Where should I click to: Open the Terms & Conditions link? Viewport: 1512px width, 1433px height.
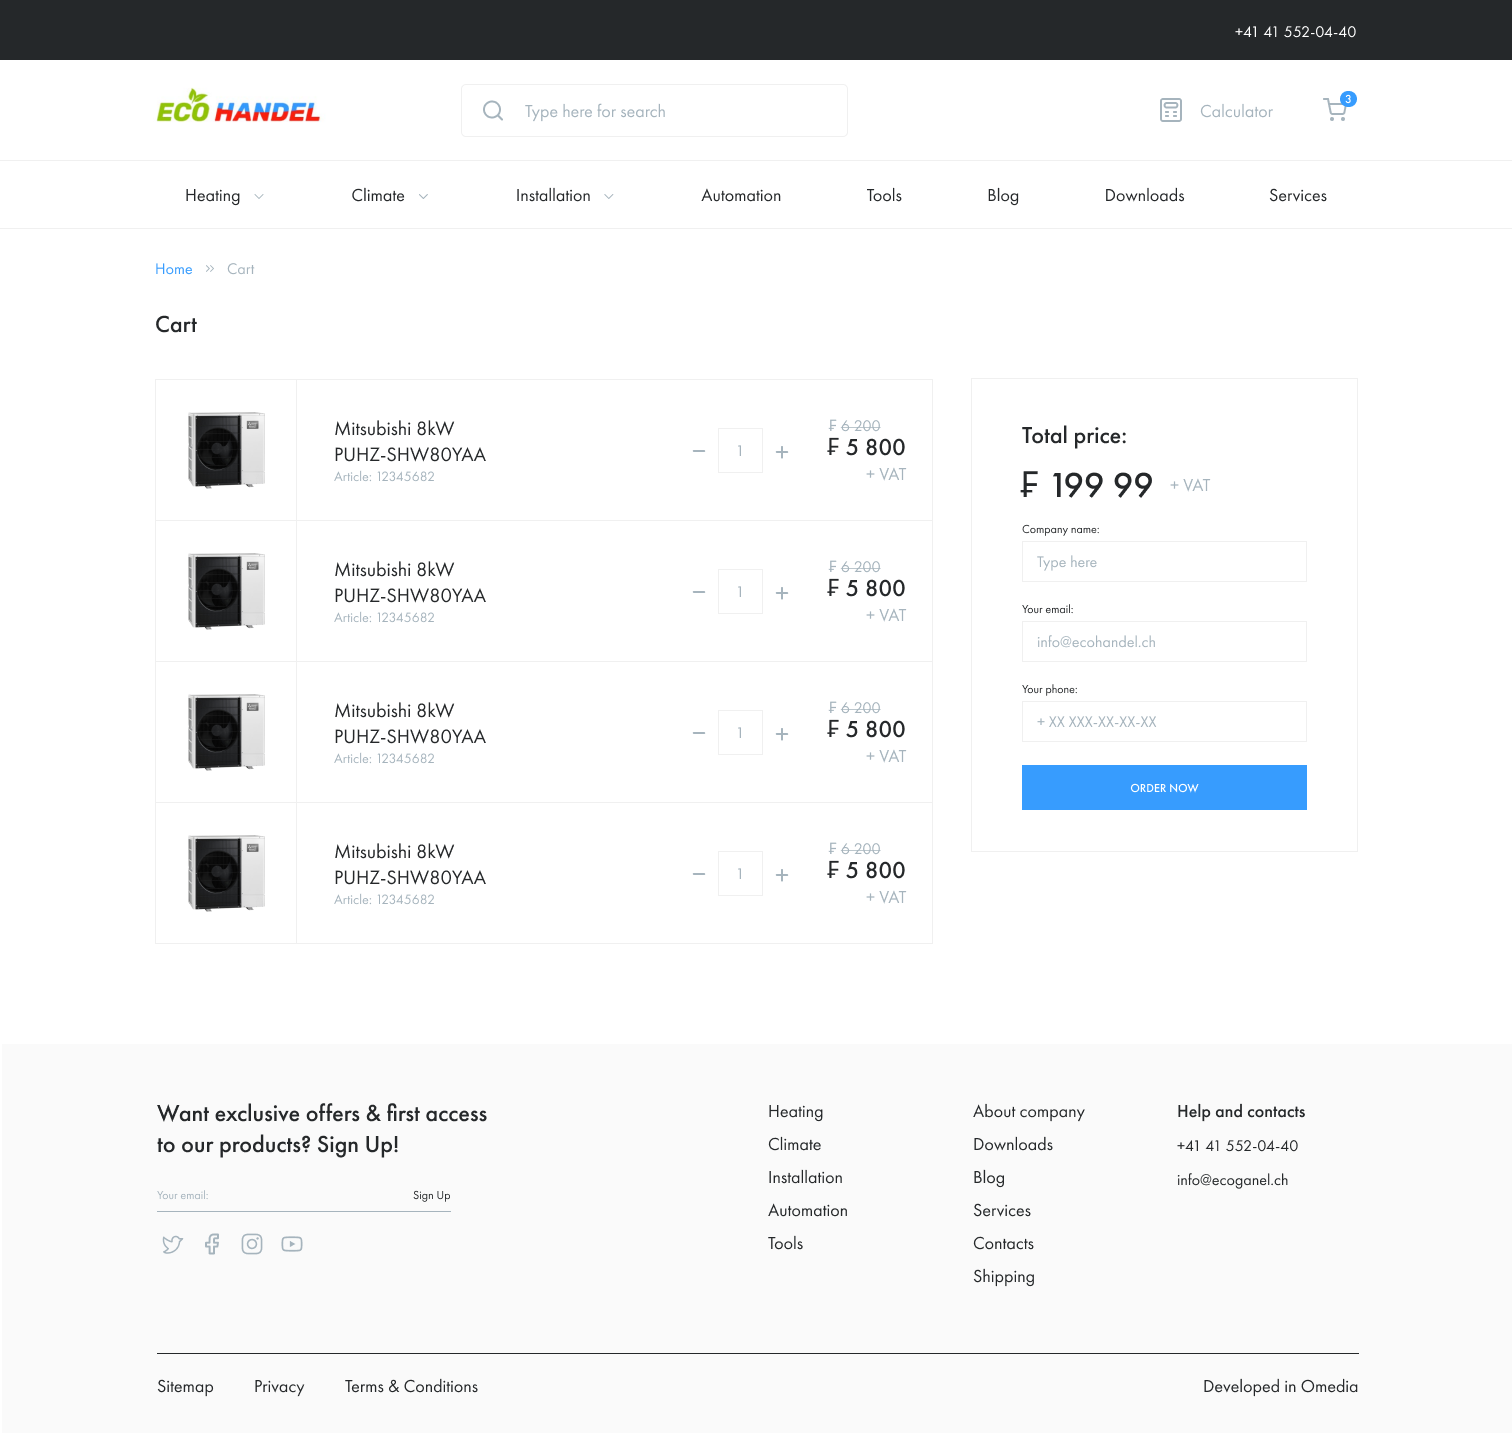coord(411,1387)
